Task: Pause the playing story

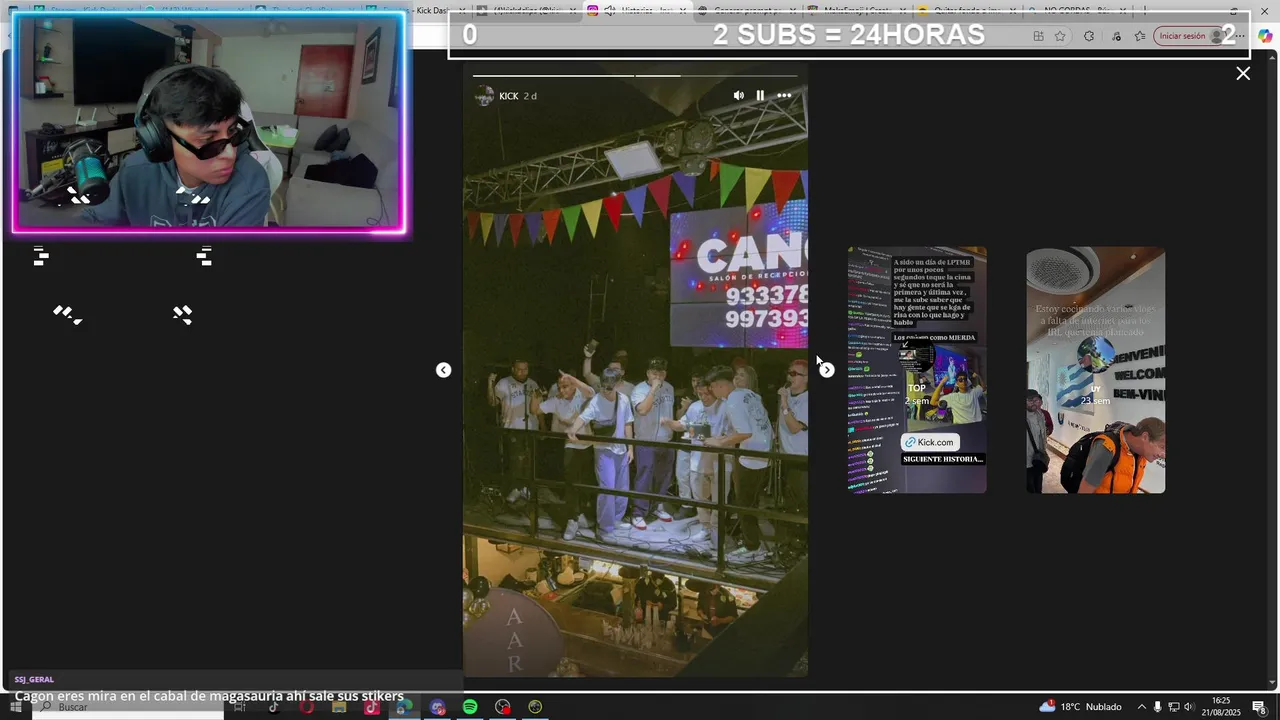Action: coord(760,96)
